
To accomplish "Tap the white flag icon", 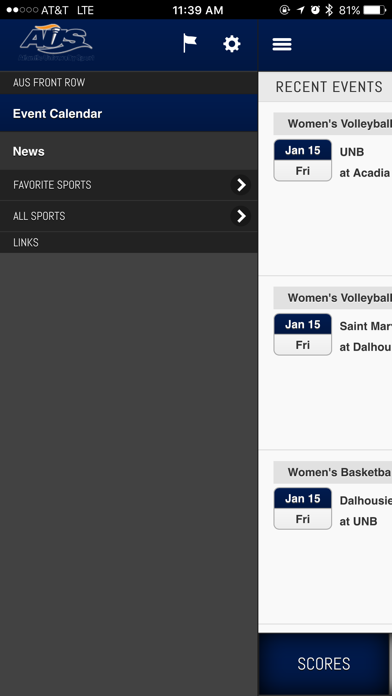I will pos(190,44).
